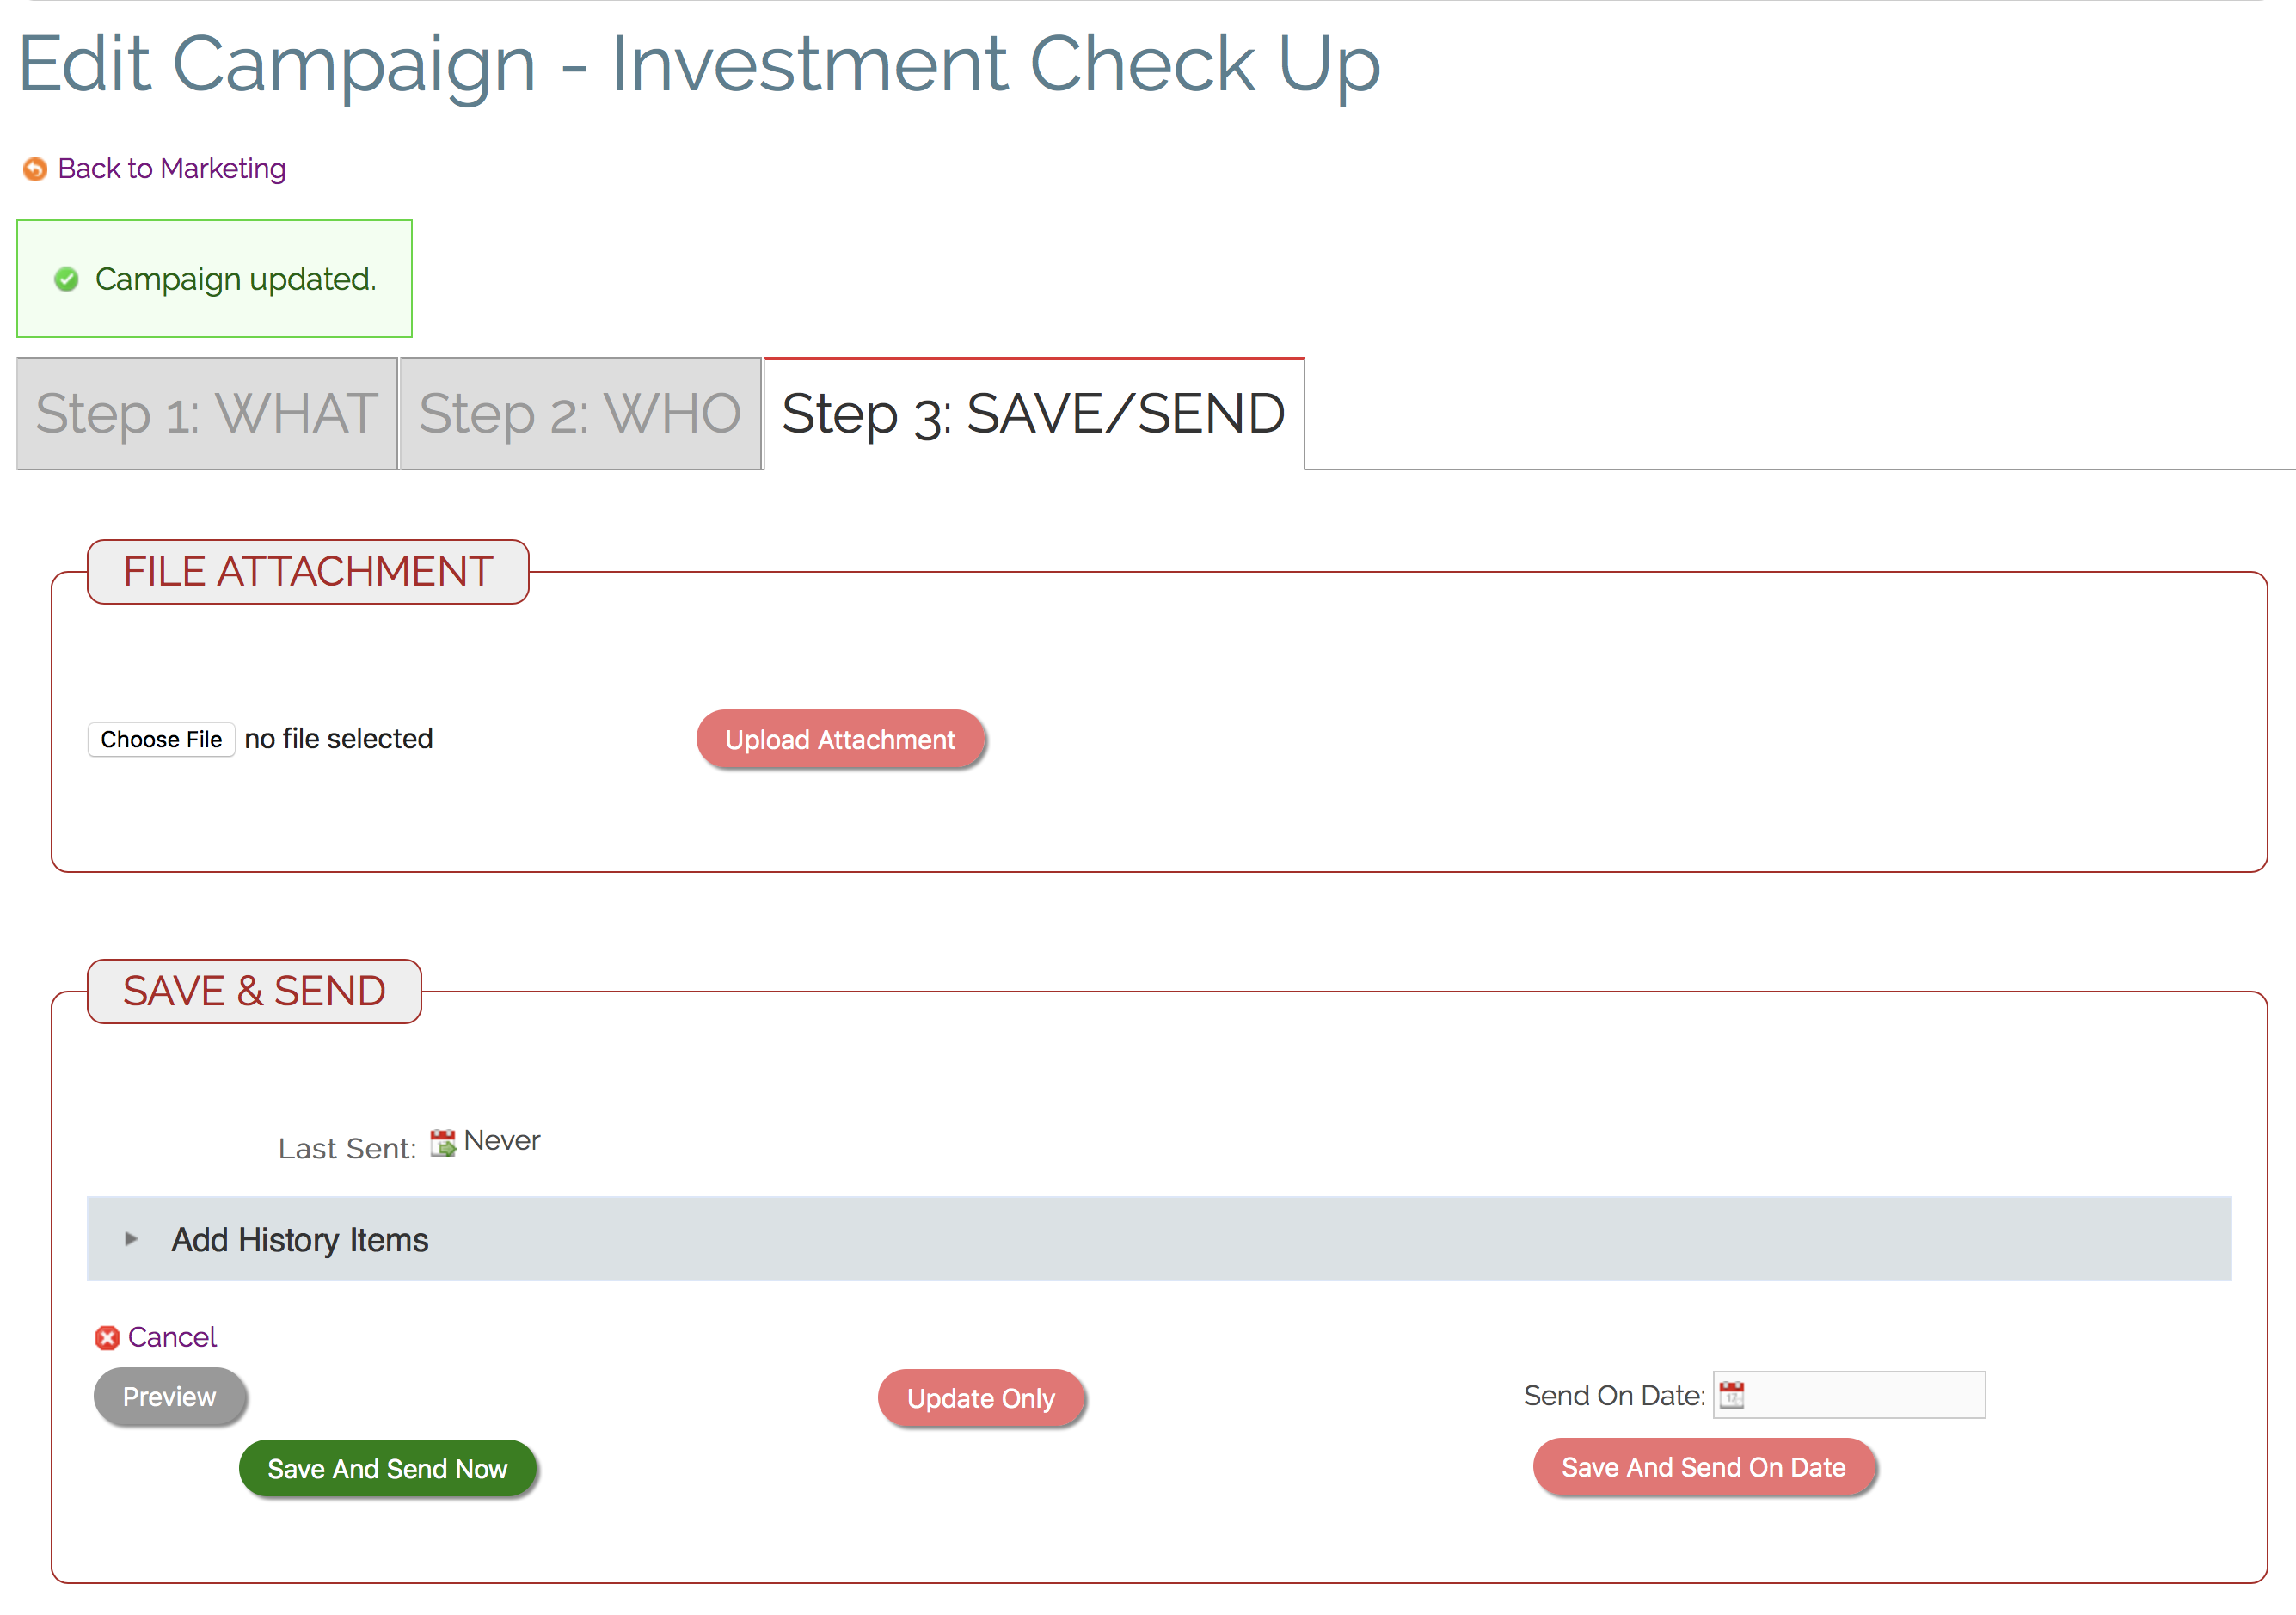Open the Send On Date calendar icon
This screenshot has width=2296, height=1615.
click(x=1732, y=1395)
